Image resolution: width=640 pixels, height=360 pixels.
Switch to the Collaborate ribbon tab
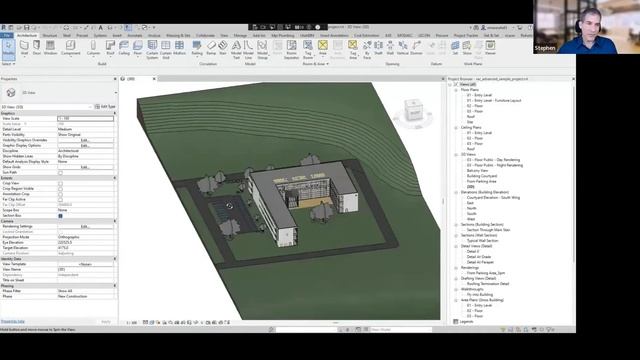click(205, 36)
